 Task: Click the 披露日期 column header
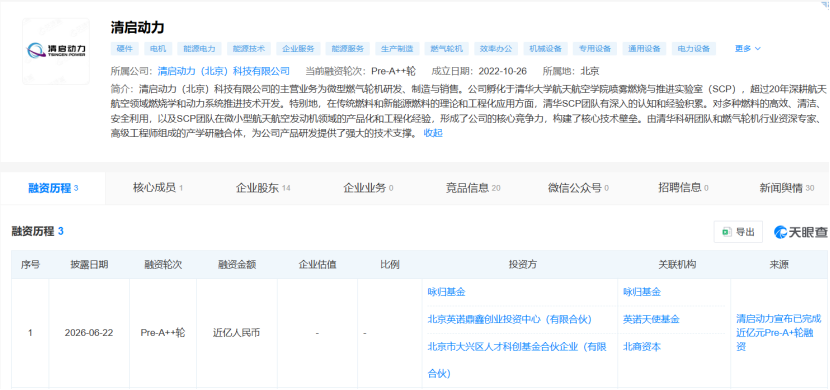[89, 265]
